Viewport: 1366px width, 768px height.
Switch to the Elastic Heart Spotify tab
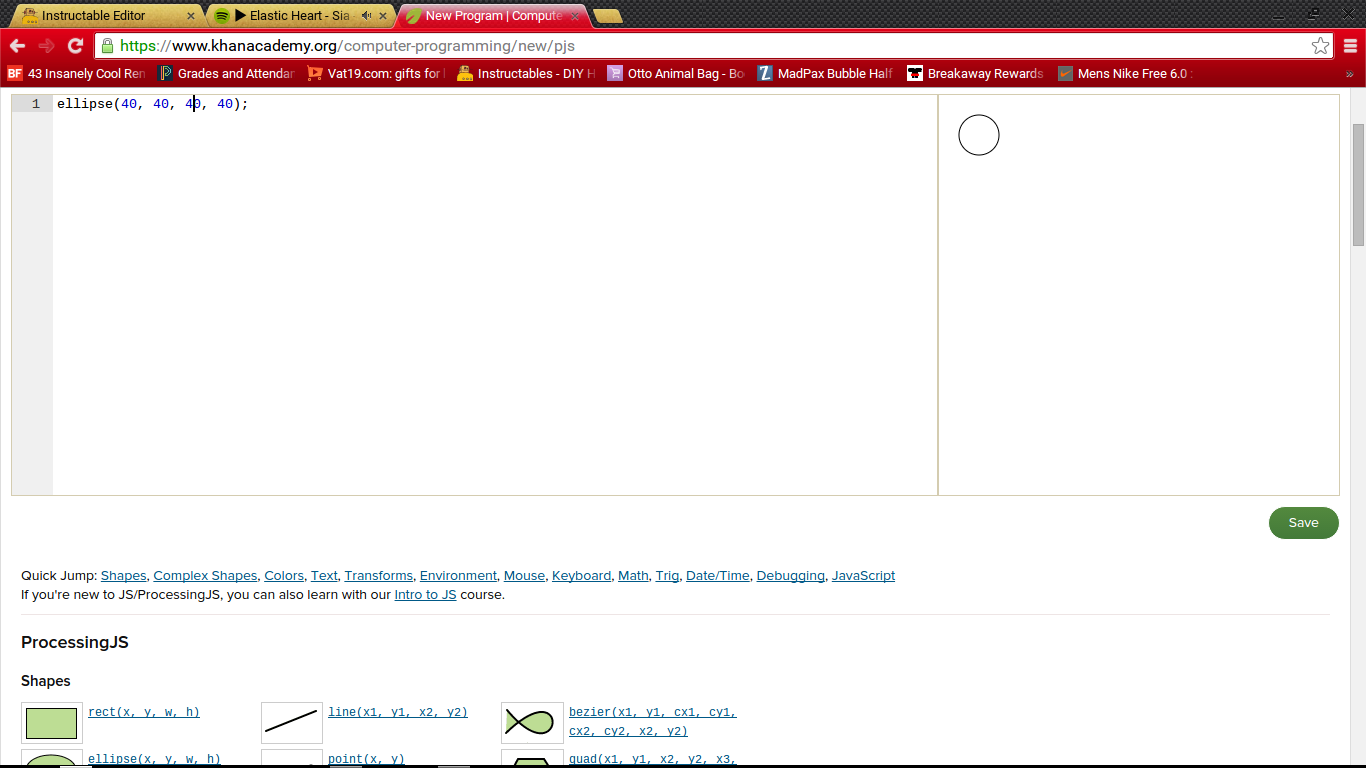(x=290, y=16)
